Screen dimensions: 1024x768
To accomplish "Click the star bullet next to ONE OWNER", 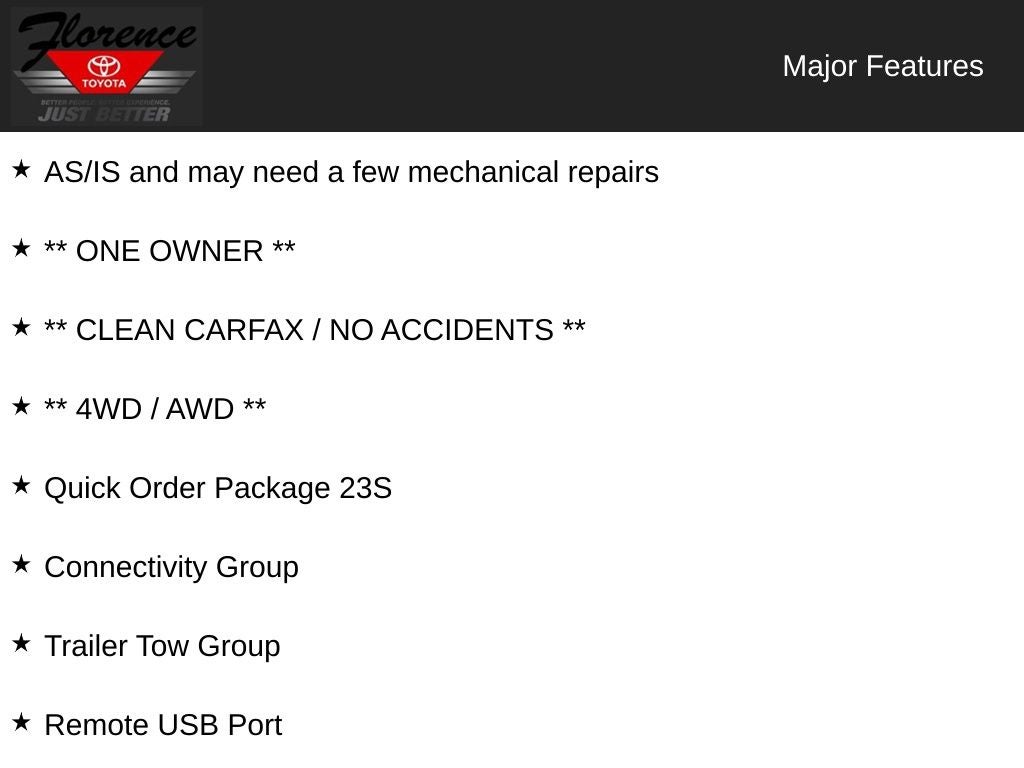I will 21,249.
